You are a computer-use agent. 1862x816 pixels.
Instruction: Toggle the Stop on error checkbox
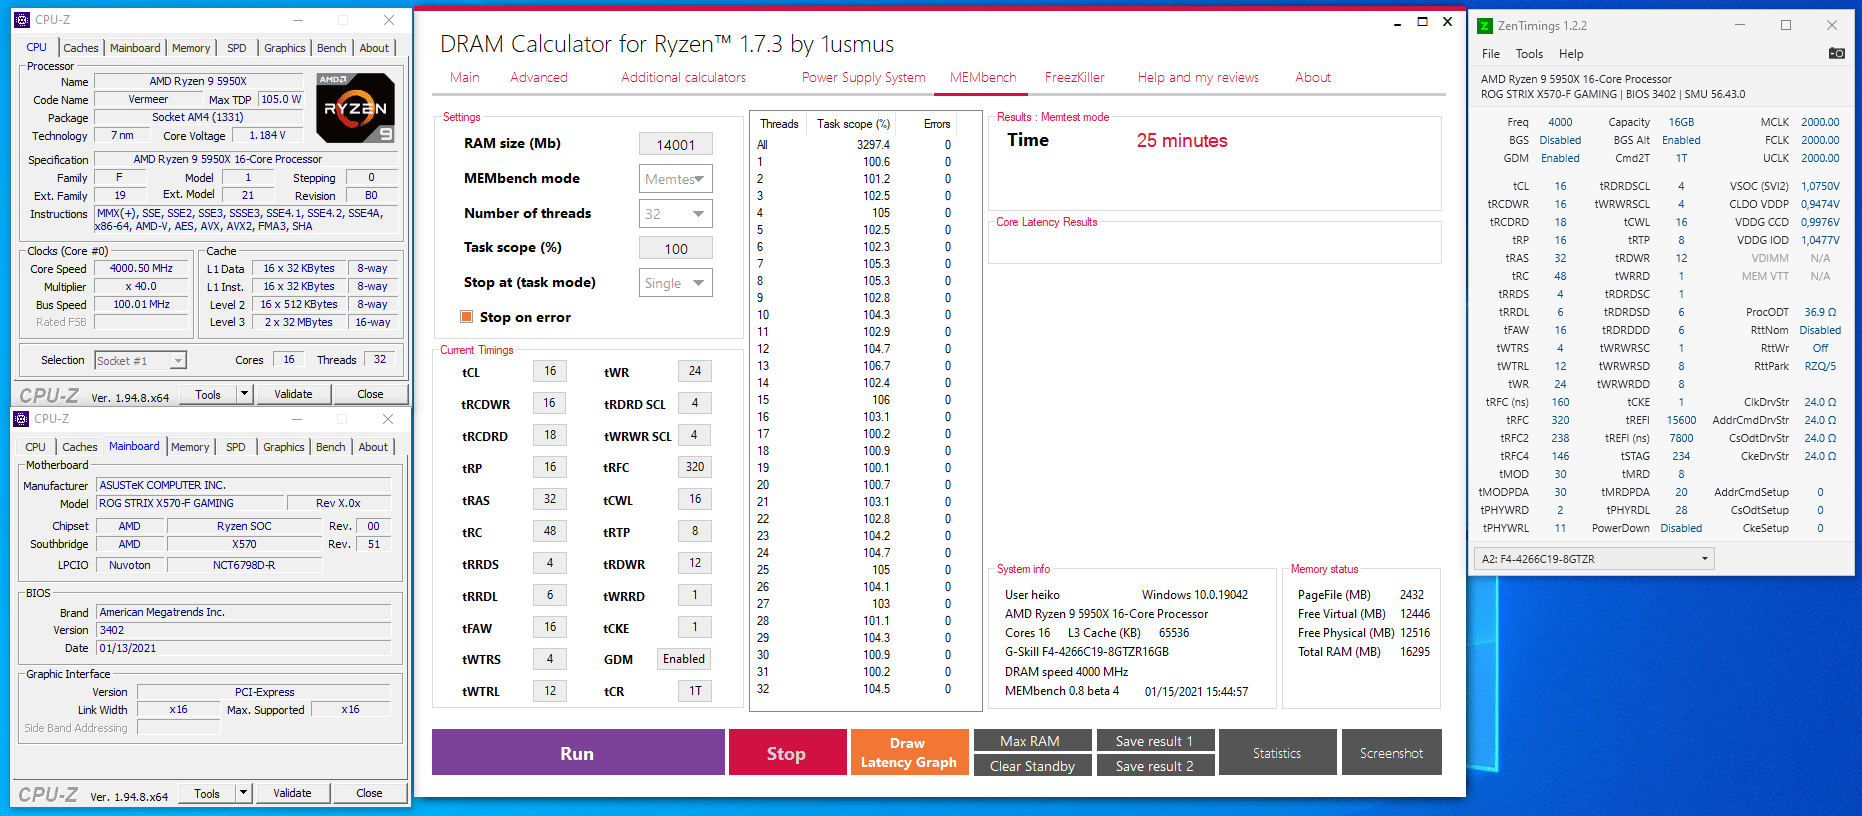pyautogui.click(x=466, y=317)
